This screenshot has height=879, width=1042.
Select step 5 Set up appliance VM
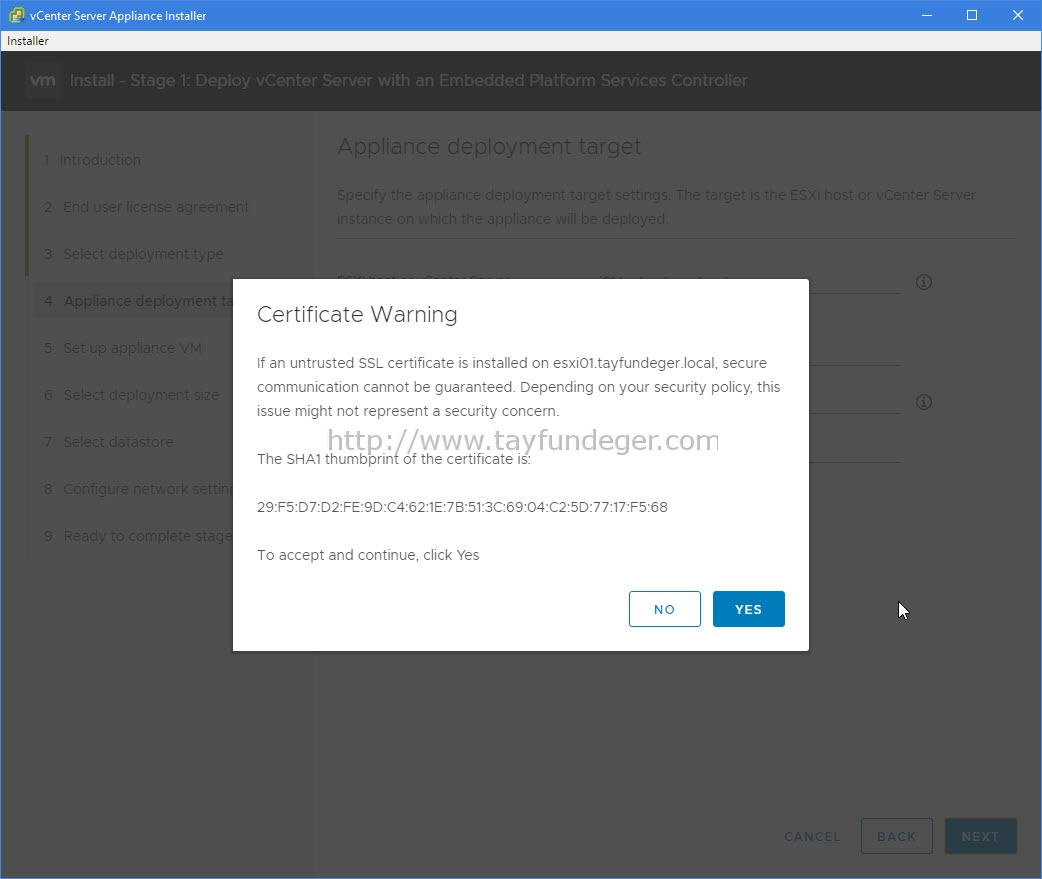tap(123, 348)
